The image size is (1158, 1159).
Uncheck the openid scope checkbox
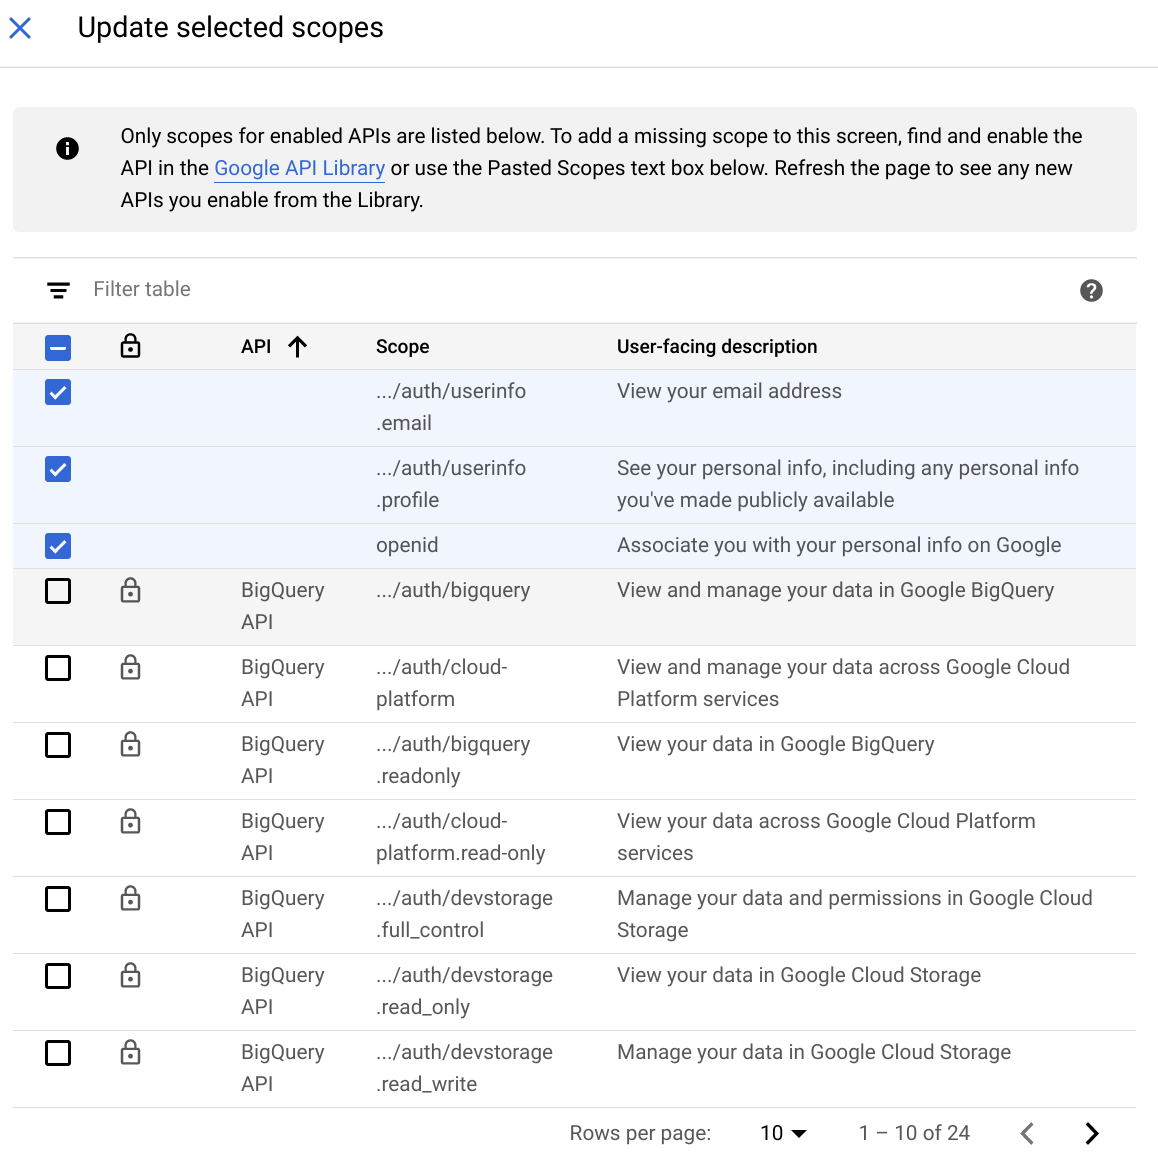[x=58, y=546]
